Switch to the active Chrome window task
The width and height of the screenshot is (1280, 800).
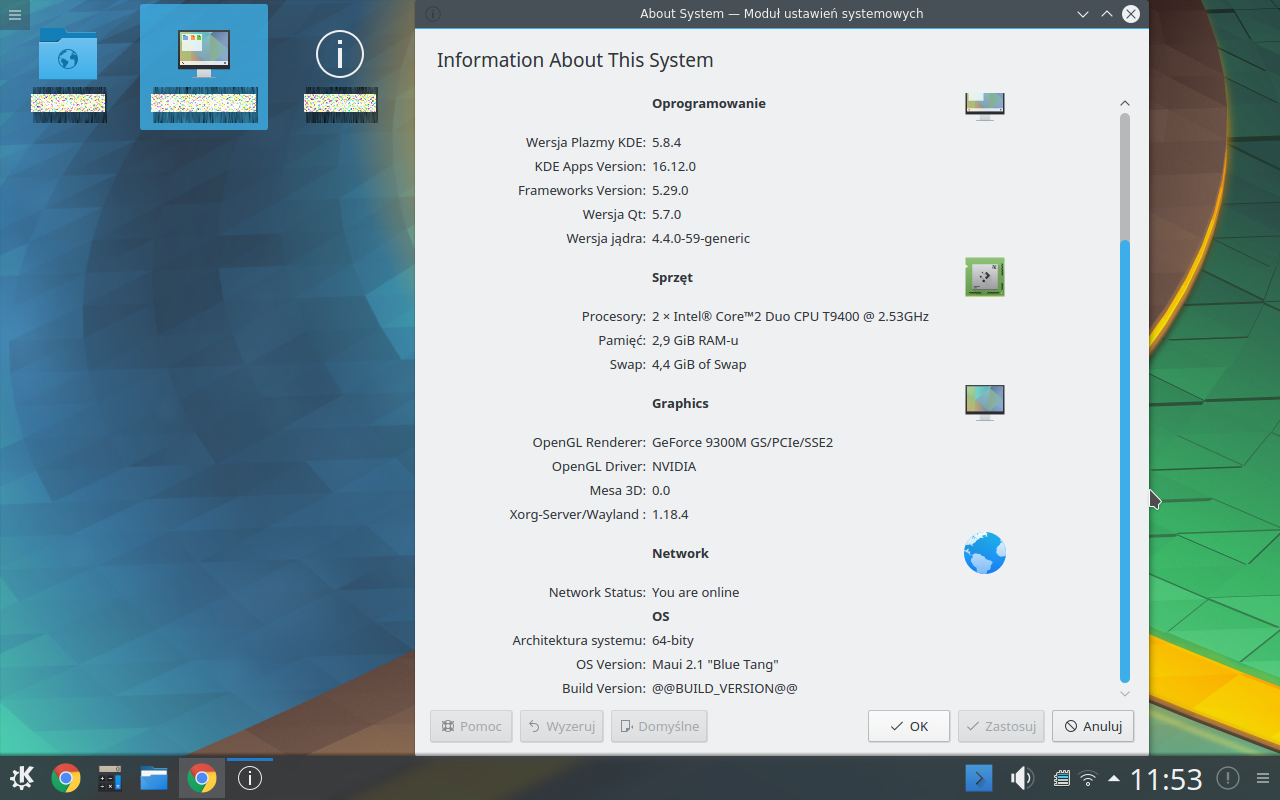[x=202, y=778]
